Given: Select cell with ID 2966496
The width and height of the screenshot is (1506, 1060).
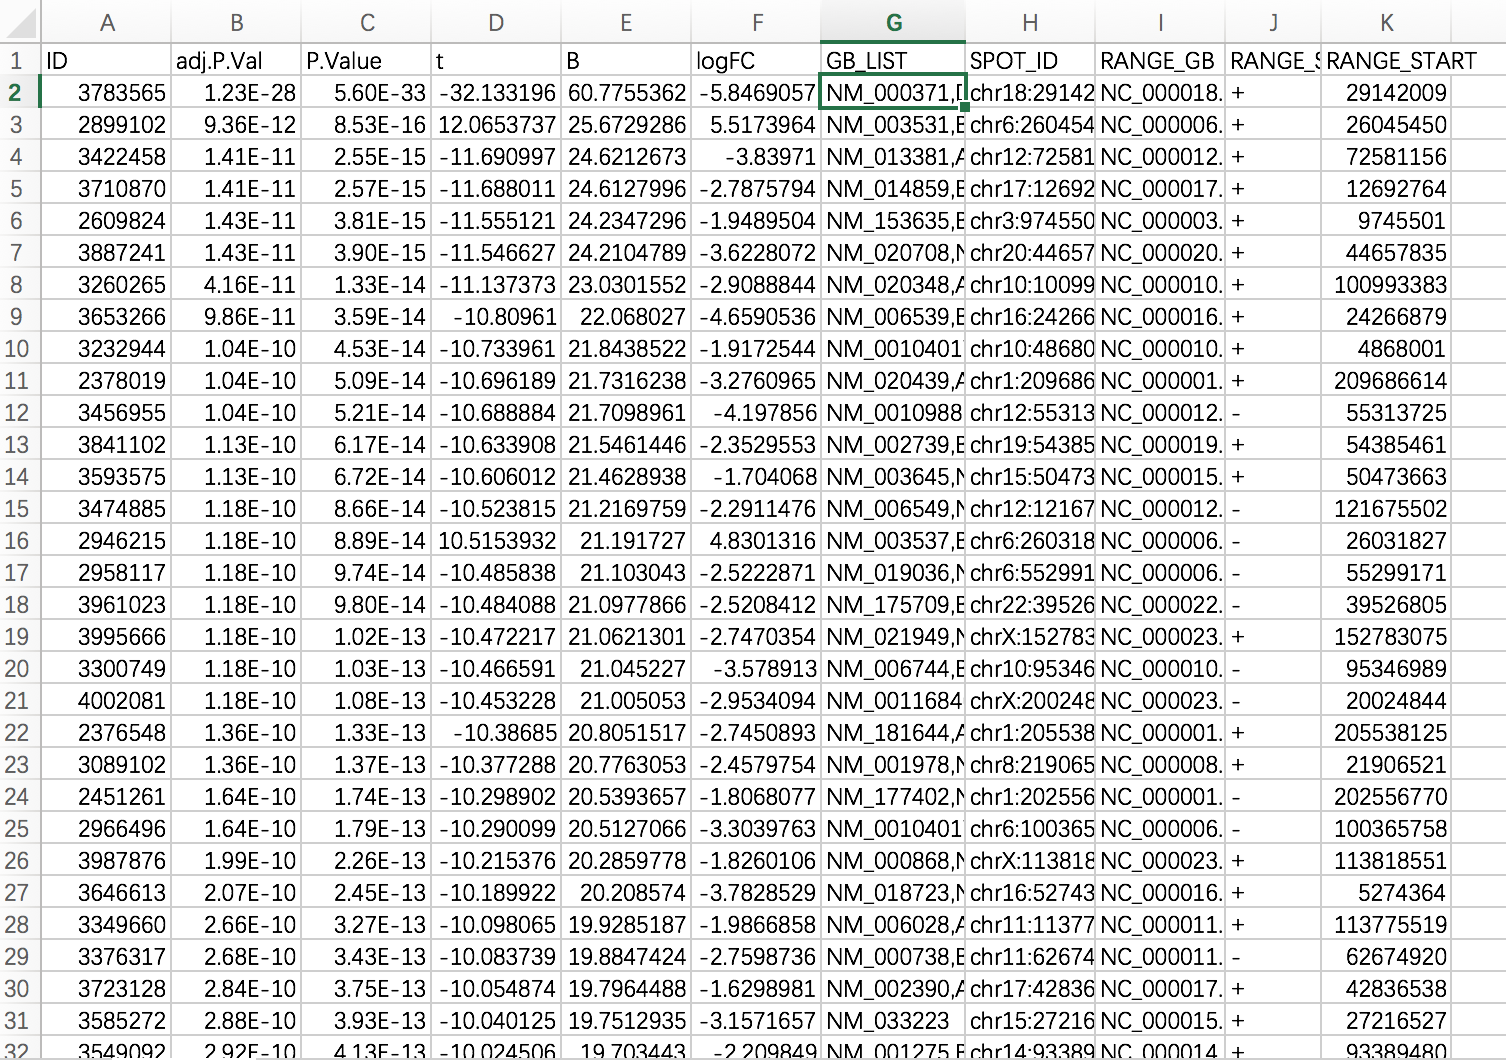Looking at the screenshot, I should click(106, 828).
